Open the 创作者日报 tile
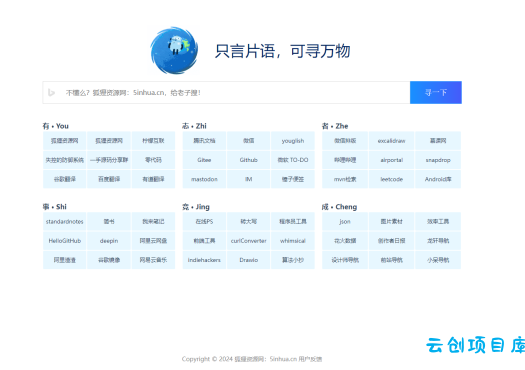The height and width of the screenshot is (370, 525). pos(391,241)
